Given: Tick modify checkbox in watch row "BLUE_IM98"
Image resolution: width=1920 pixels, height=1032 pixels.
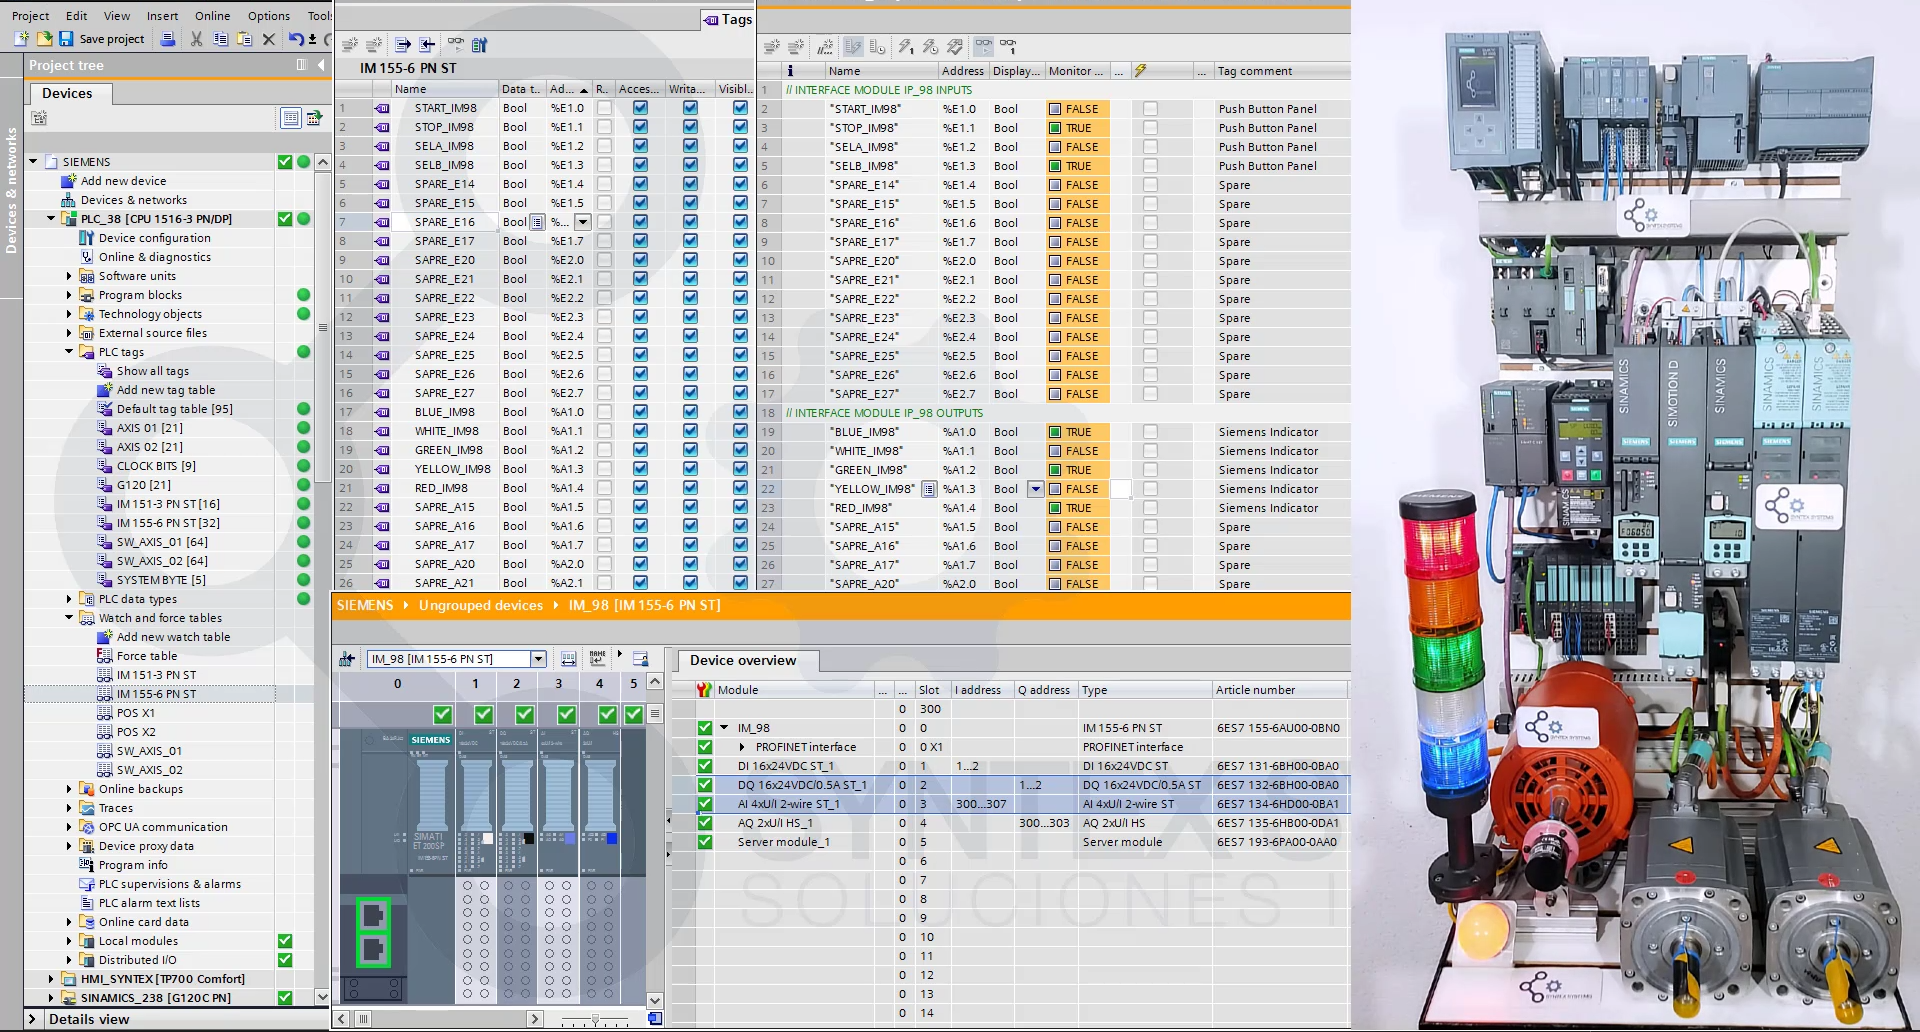Looking at the screenshot, I should 1150,432.
